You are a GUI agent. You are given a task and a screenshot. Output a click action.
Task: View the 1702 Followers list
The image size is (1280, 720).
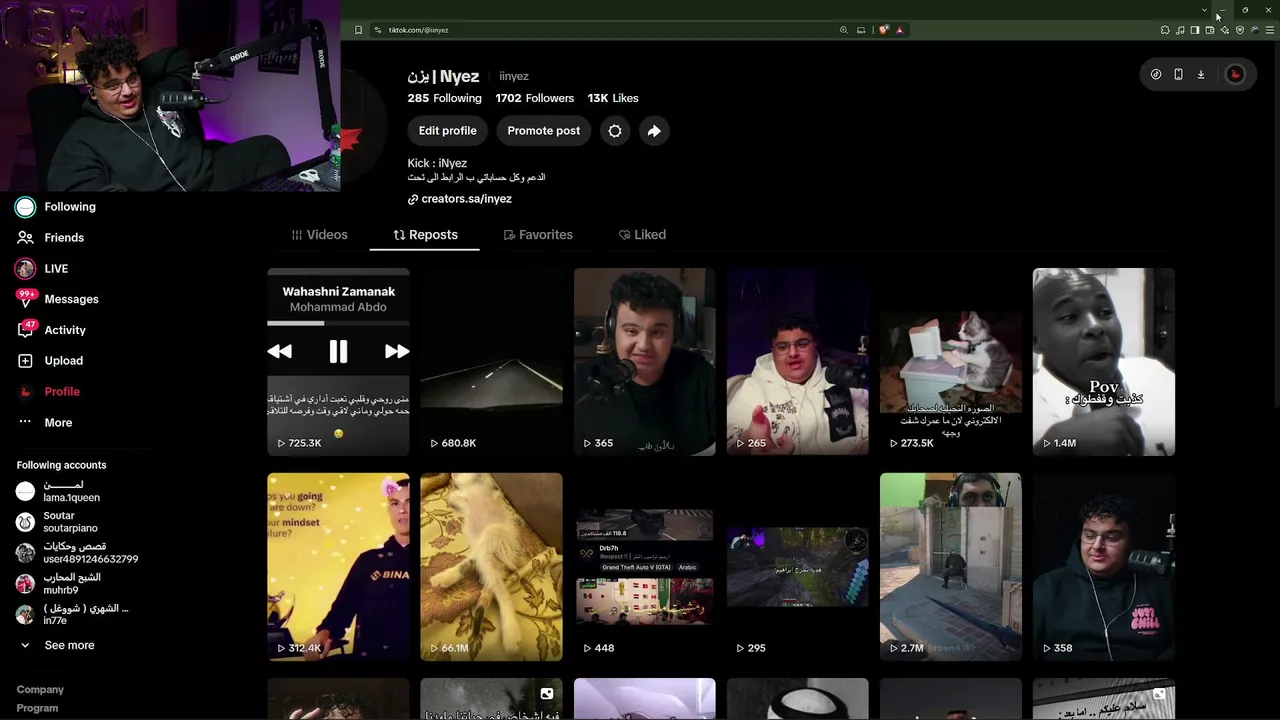coord(535,98)
